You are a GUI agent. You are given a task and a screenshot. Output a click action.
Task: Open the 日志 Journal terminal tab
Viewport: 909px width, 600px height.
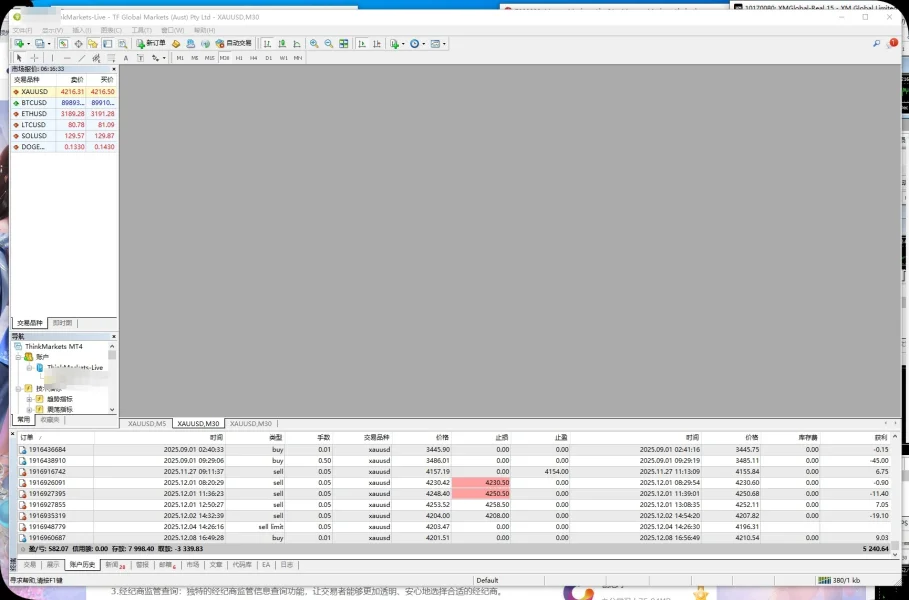point(286,565)
